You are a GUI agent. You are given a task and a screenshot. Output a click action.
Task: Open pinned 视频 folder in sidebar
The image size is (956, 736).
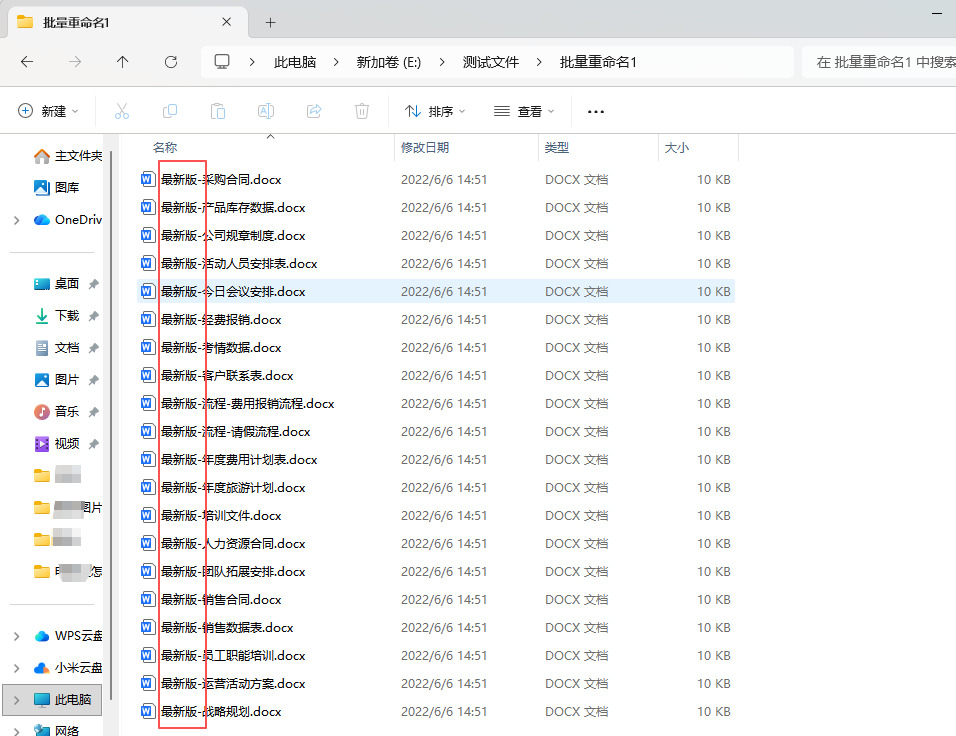56,443
